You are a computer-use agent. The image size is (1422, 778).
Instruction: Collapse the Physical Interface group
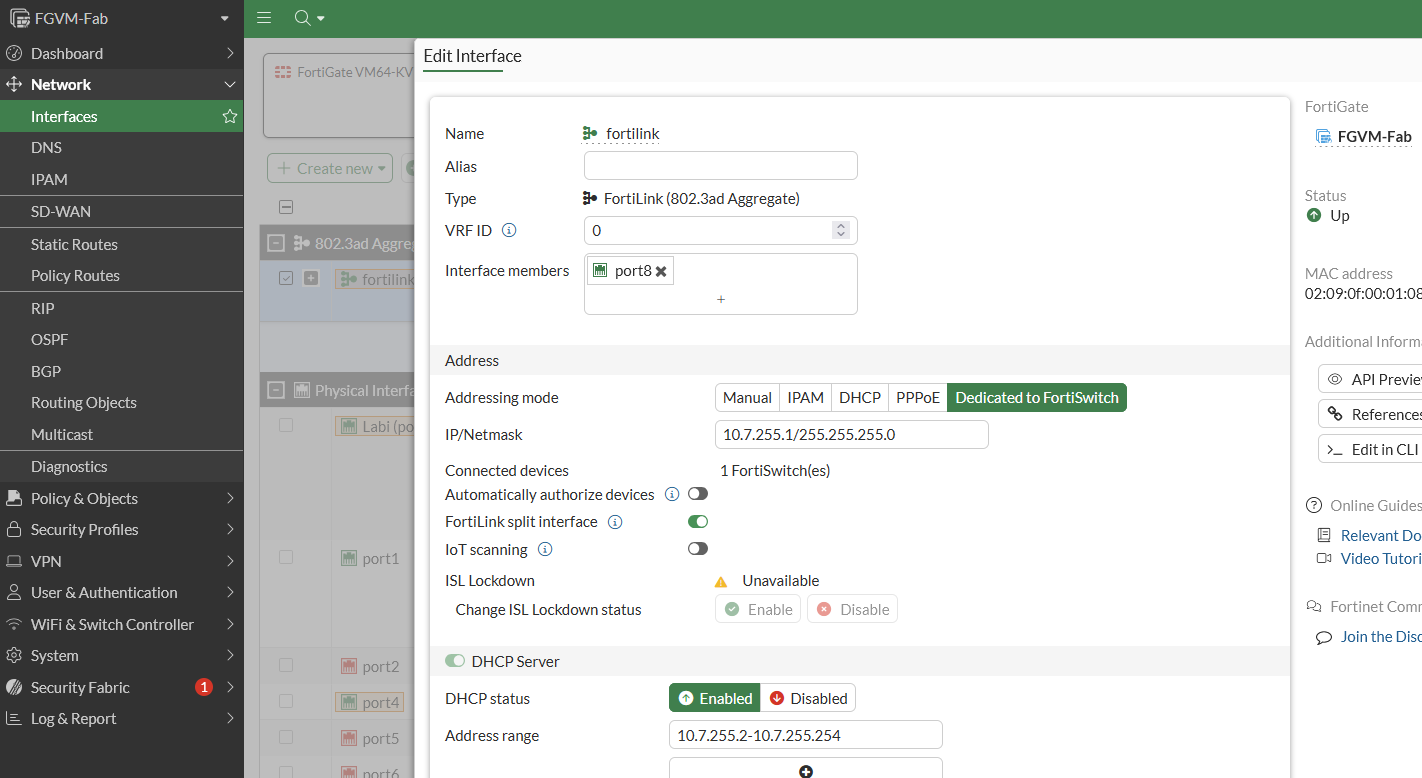276,390
